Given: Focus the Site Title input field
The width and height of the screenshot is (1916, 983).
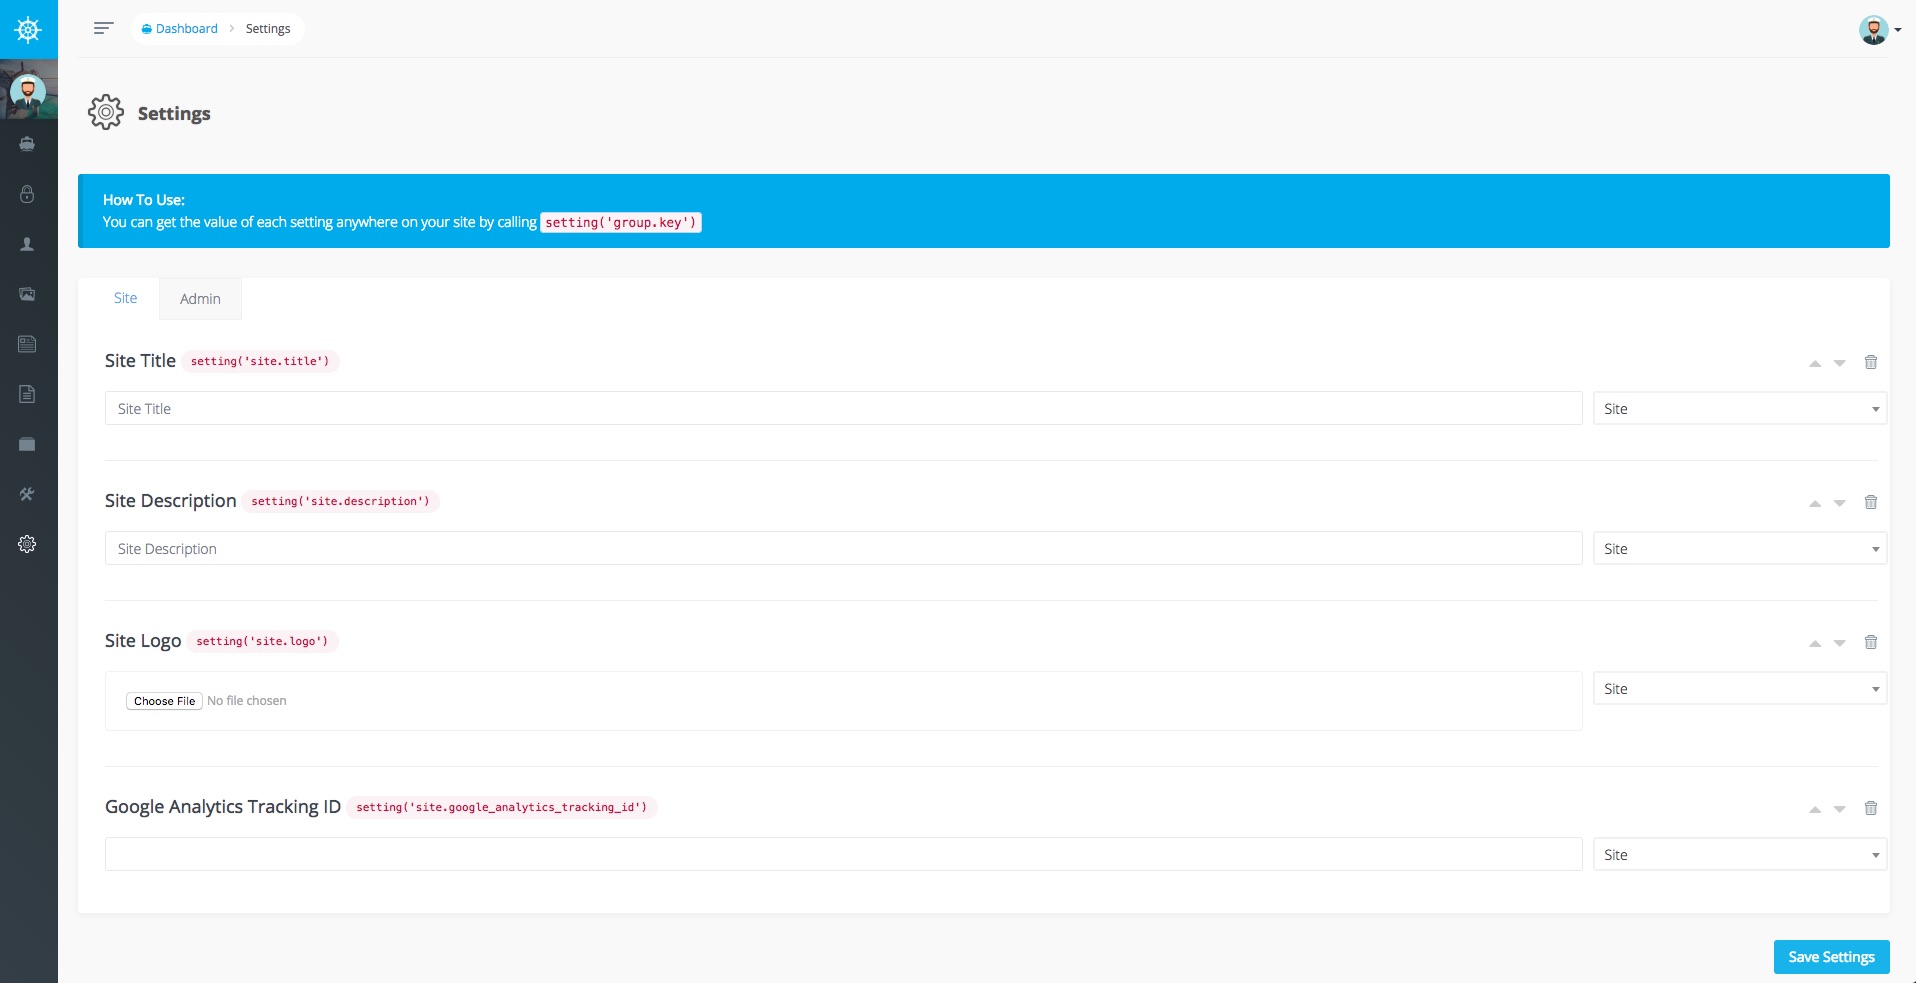Looking at the screenshot, I should coord(843,408).
